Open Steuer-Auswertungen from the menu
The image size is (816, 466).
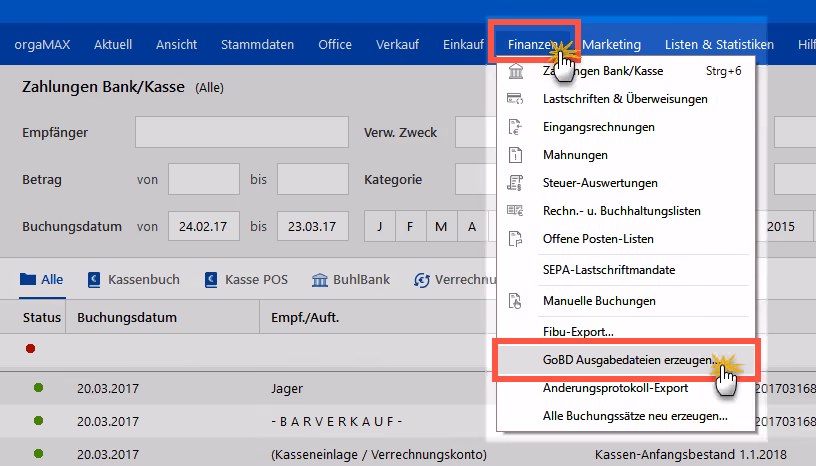[626, 183]
